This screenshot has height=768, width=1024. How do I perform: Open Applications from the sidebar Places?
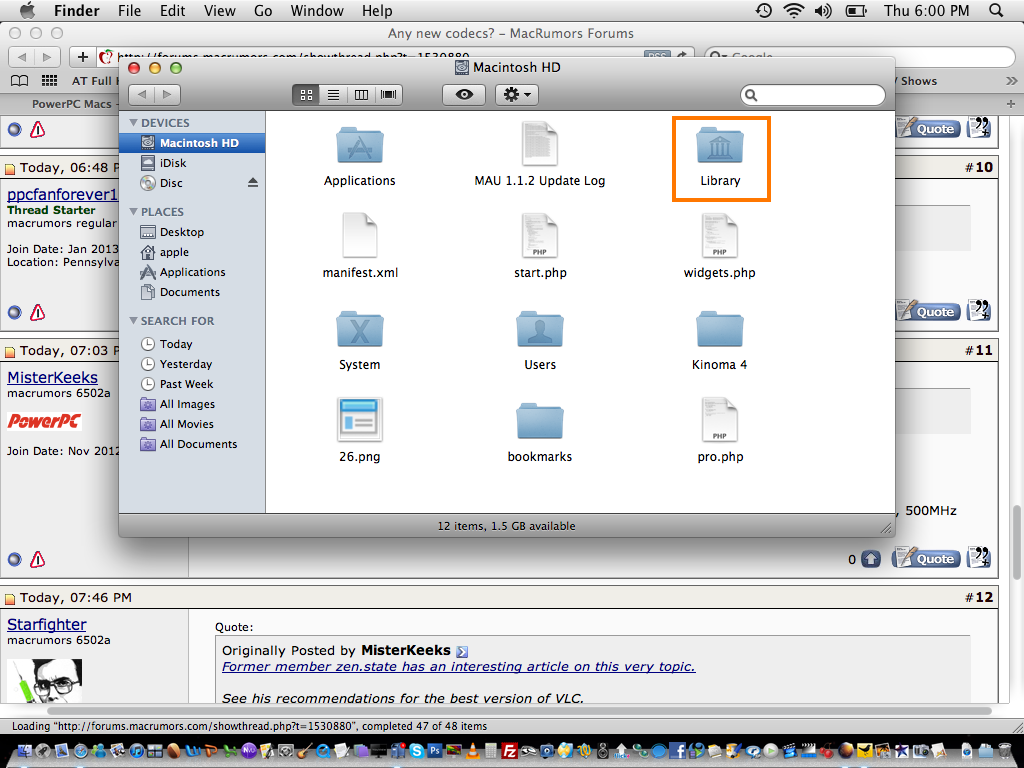tap(192, 272)
